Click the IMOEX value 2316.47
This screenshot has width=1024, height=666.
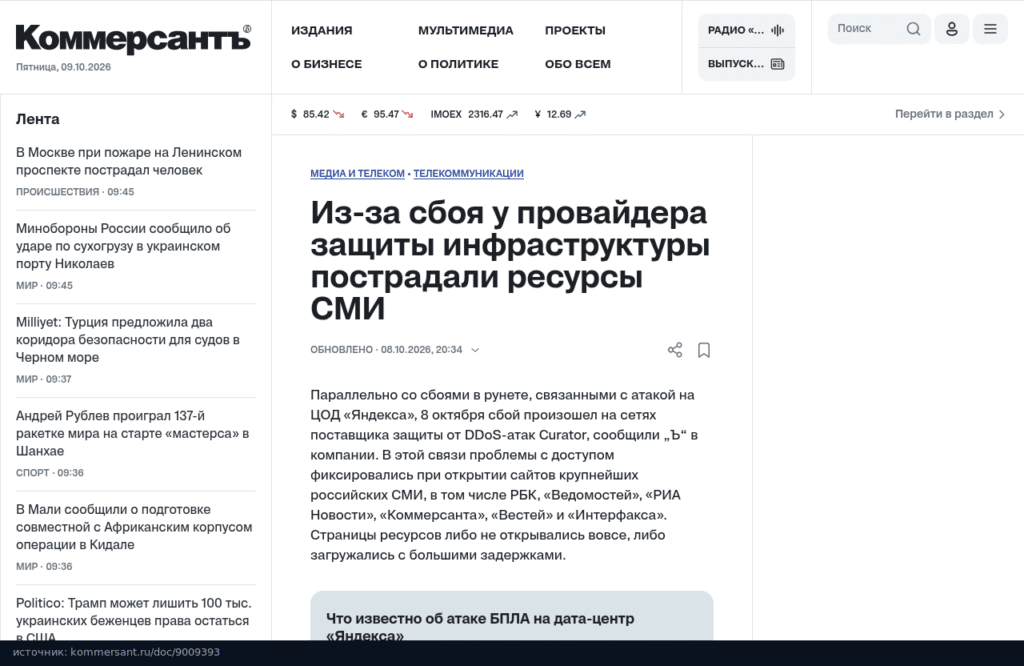click(485, 114)
